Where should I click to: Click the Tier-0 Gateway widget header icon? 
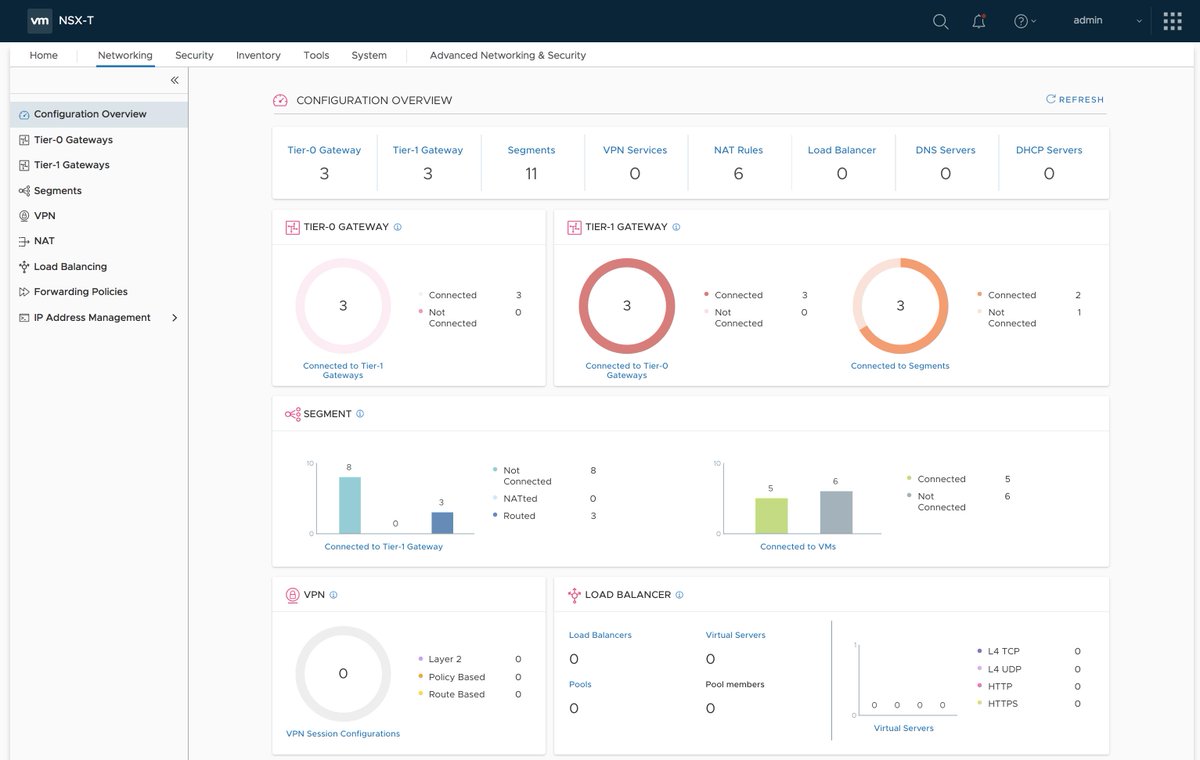point(289,226)
